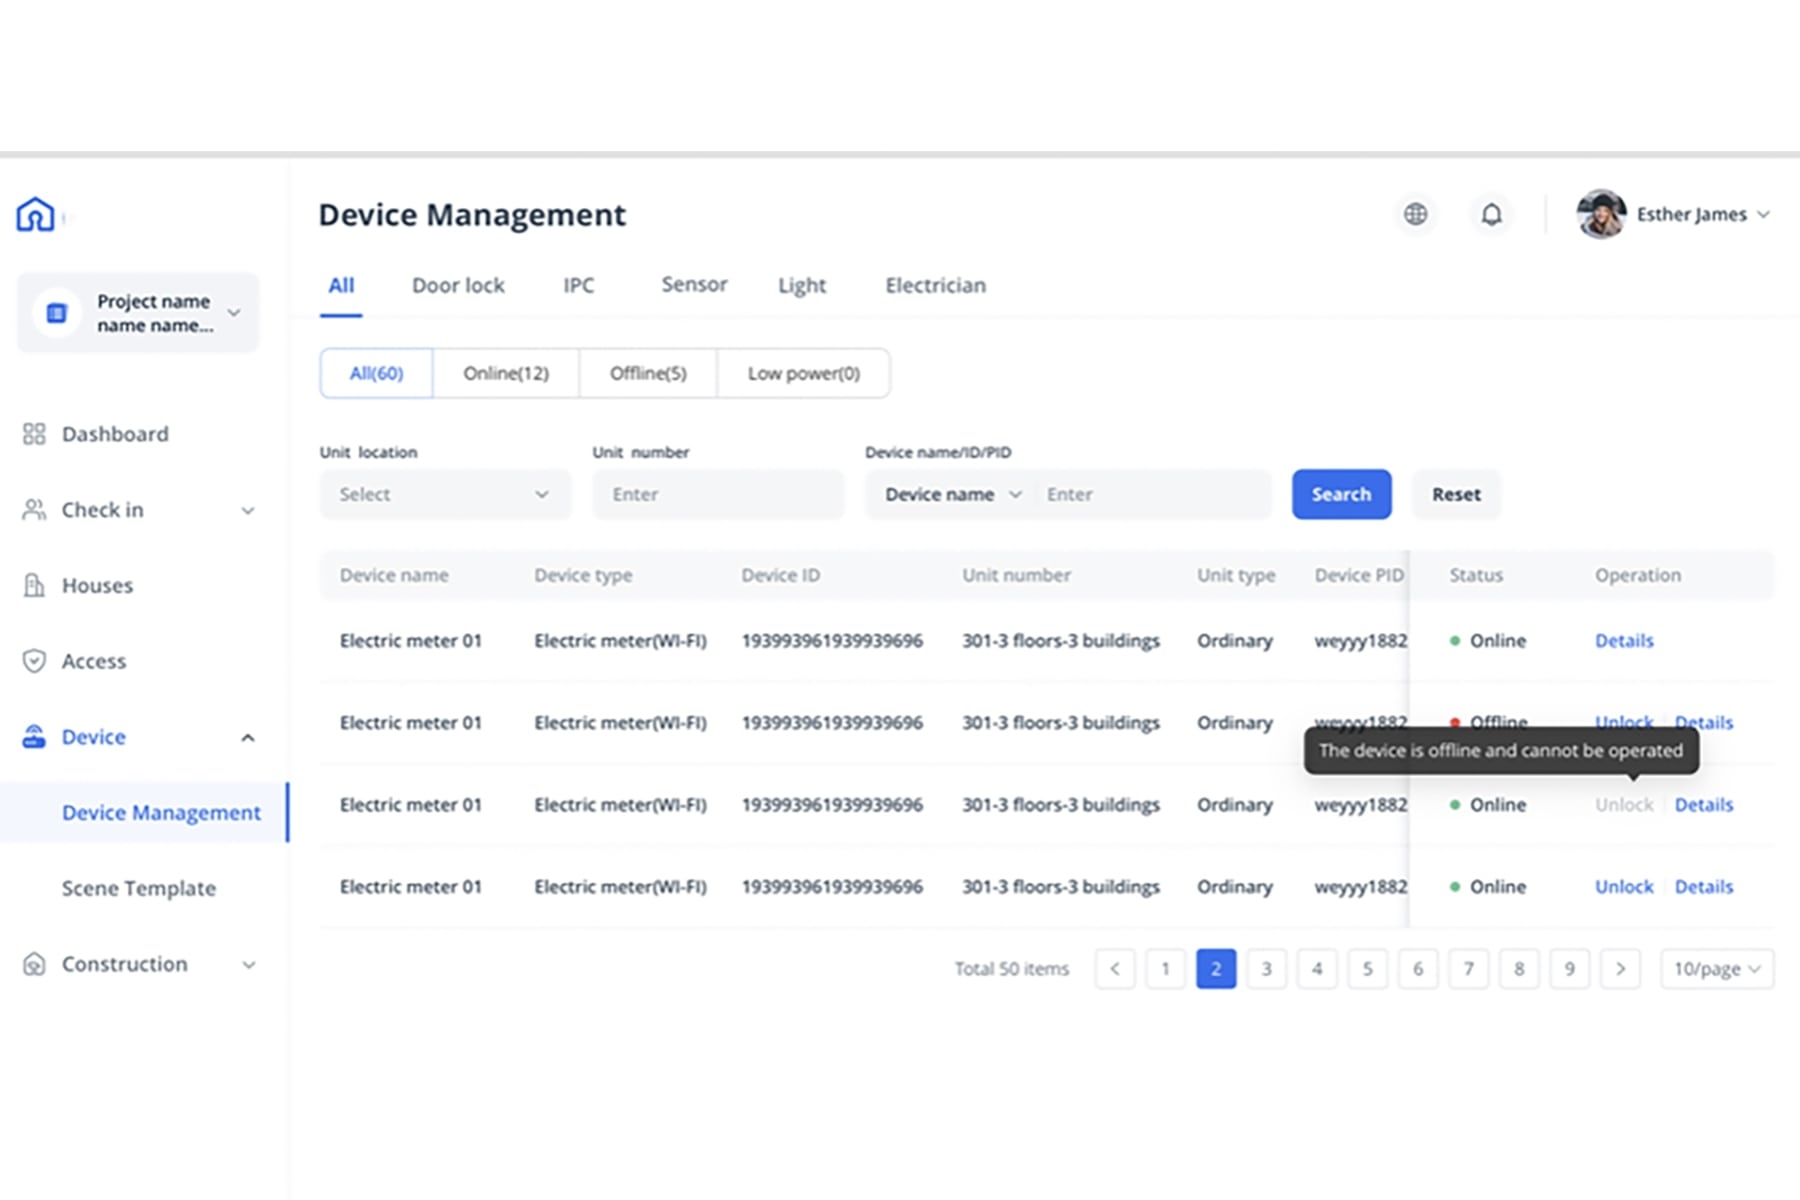Screen dimensions: 1800x1200
Task: Collapse the Device menu chevron
Action: (x=248, y=738)
